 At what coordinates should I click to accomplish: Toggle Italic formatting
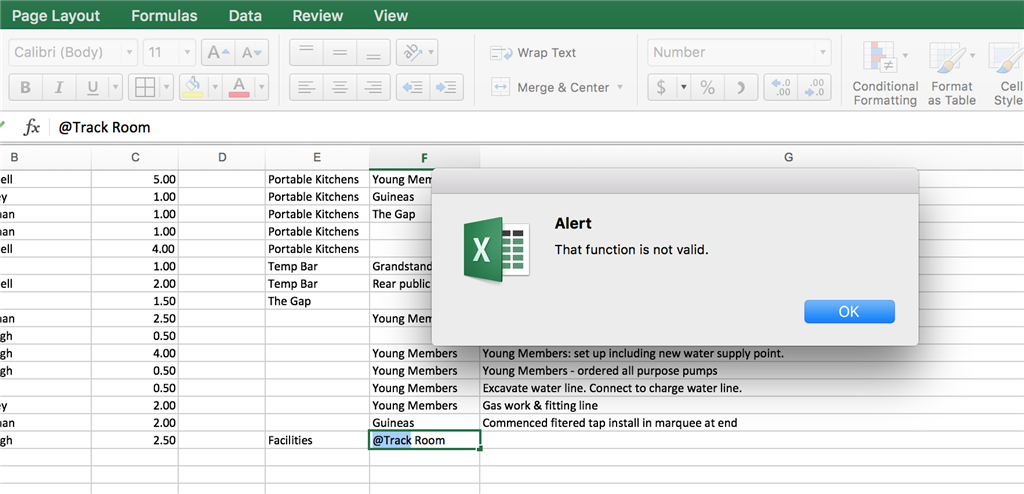click(59, 87)
